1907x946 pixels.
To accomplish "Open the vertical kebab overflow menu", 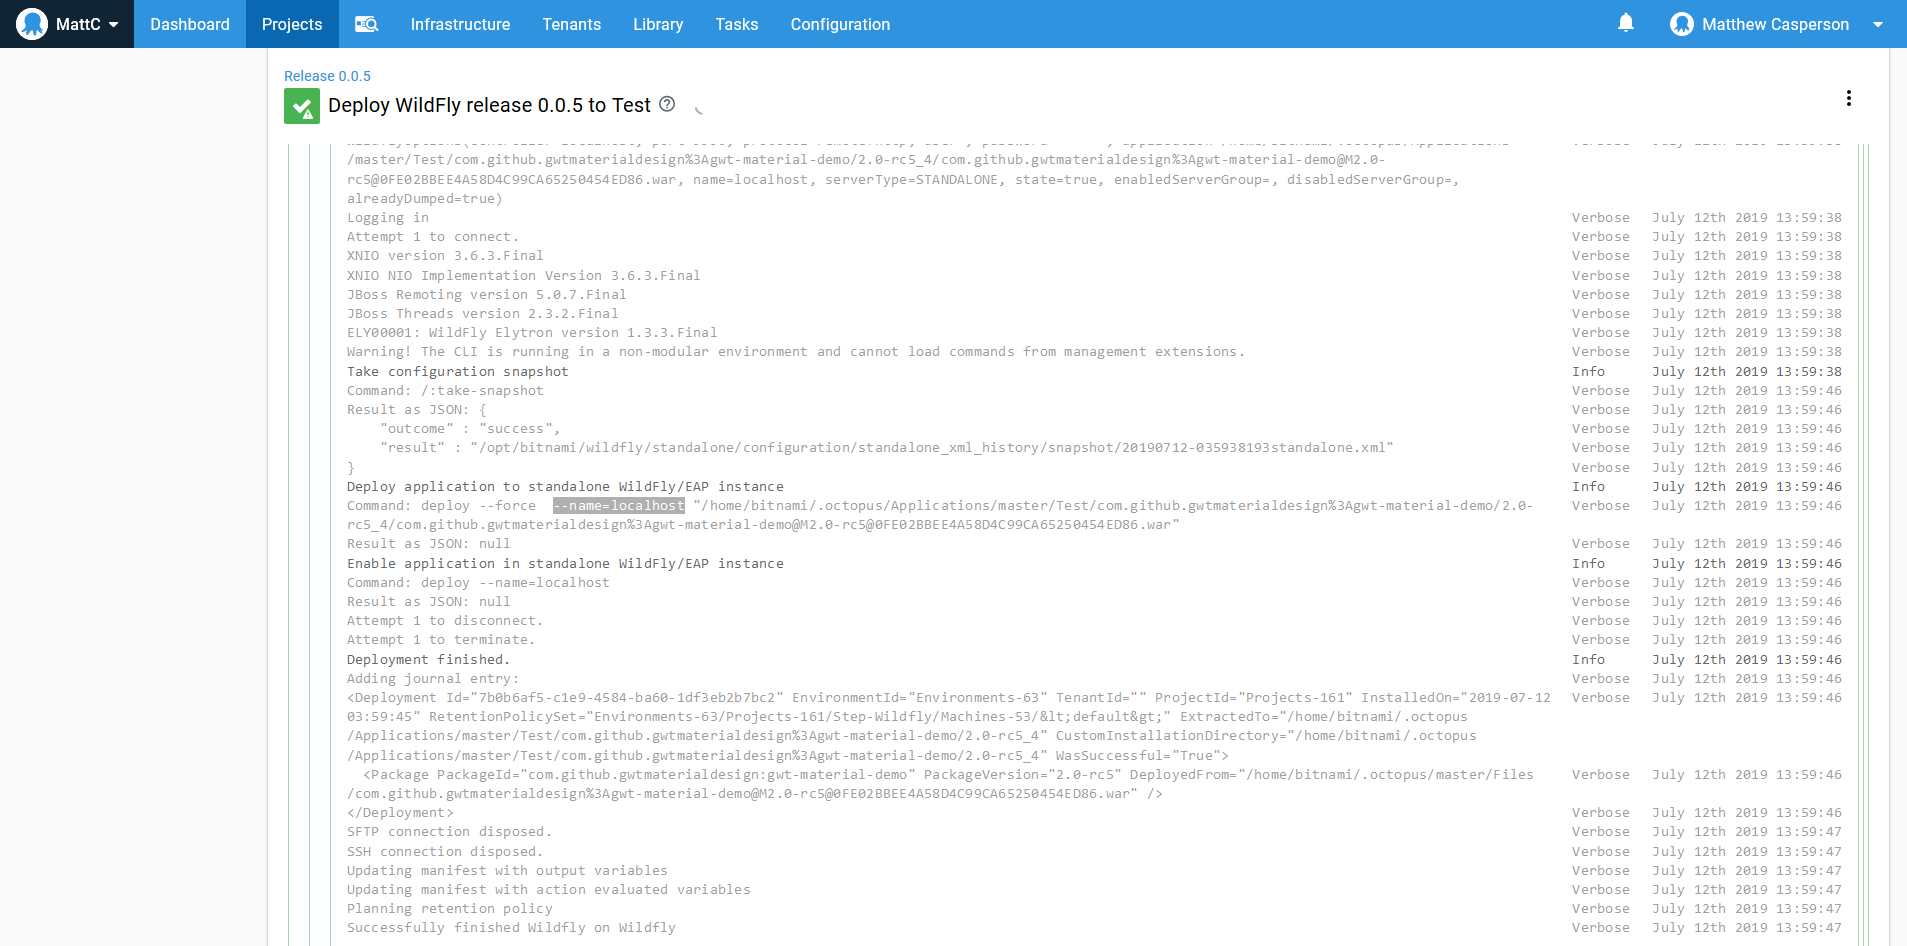I will pyautogui.click(x=1849, y=98).
